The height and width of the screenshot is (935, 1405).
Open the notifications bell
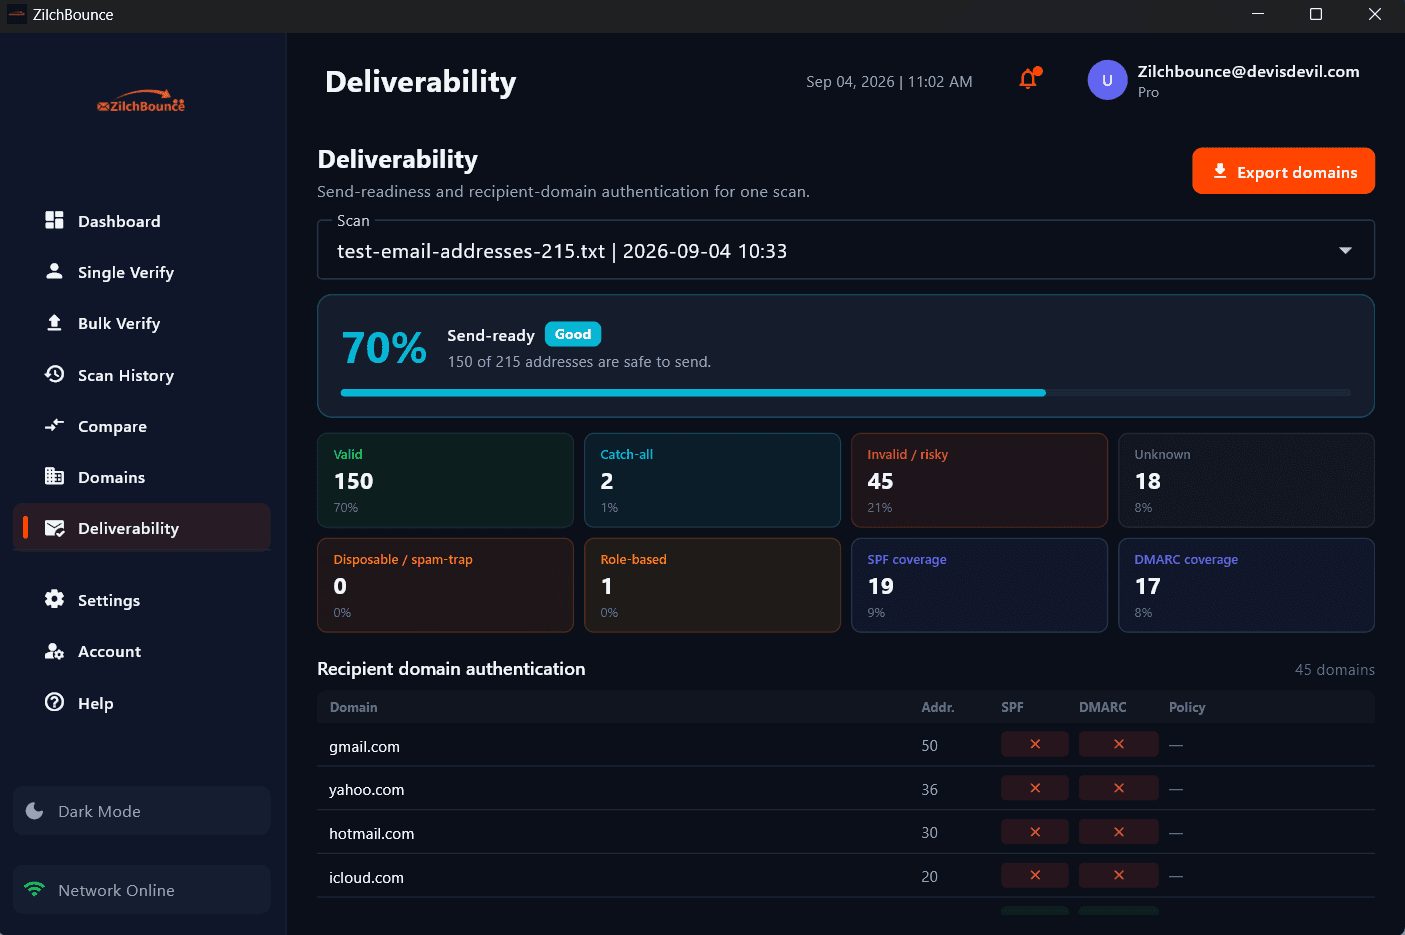tap(1029, 78)
